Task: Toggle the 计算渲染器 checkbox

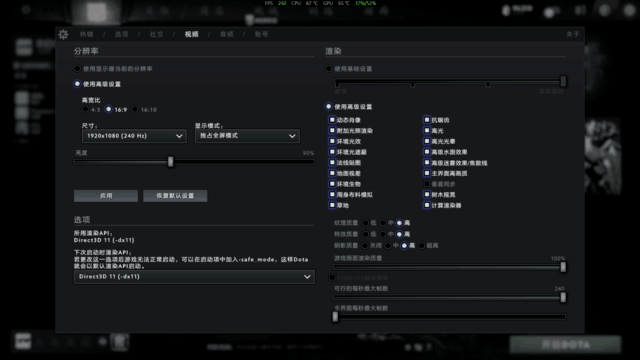Action: click(x=427, y=205)
